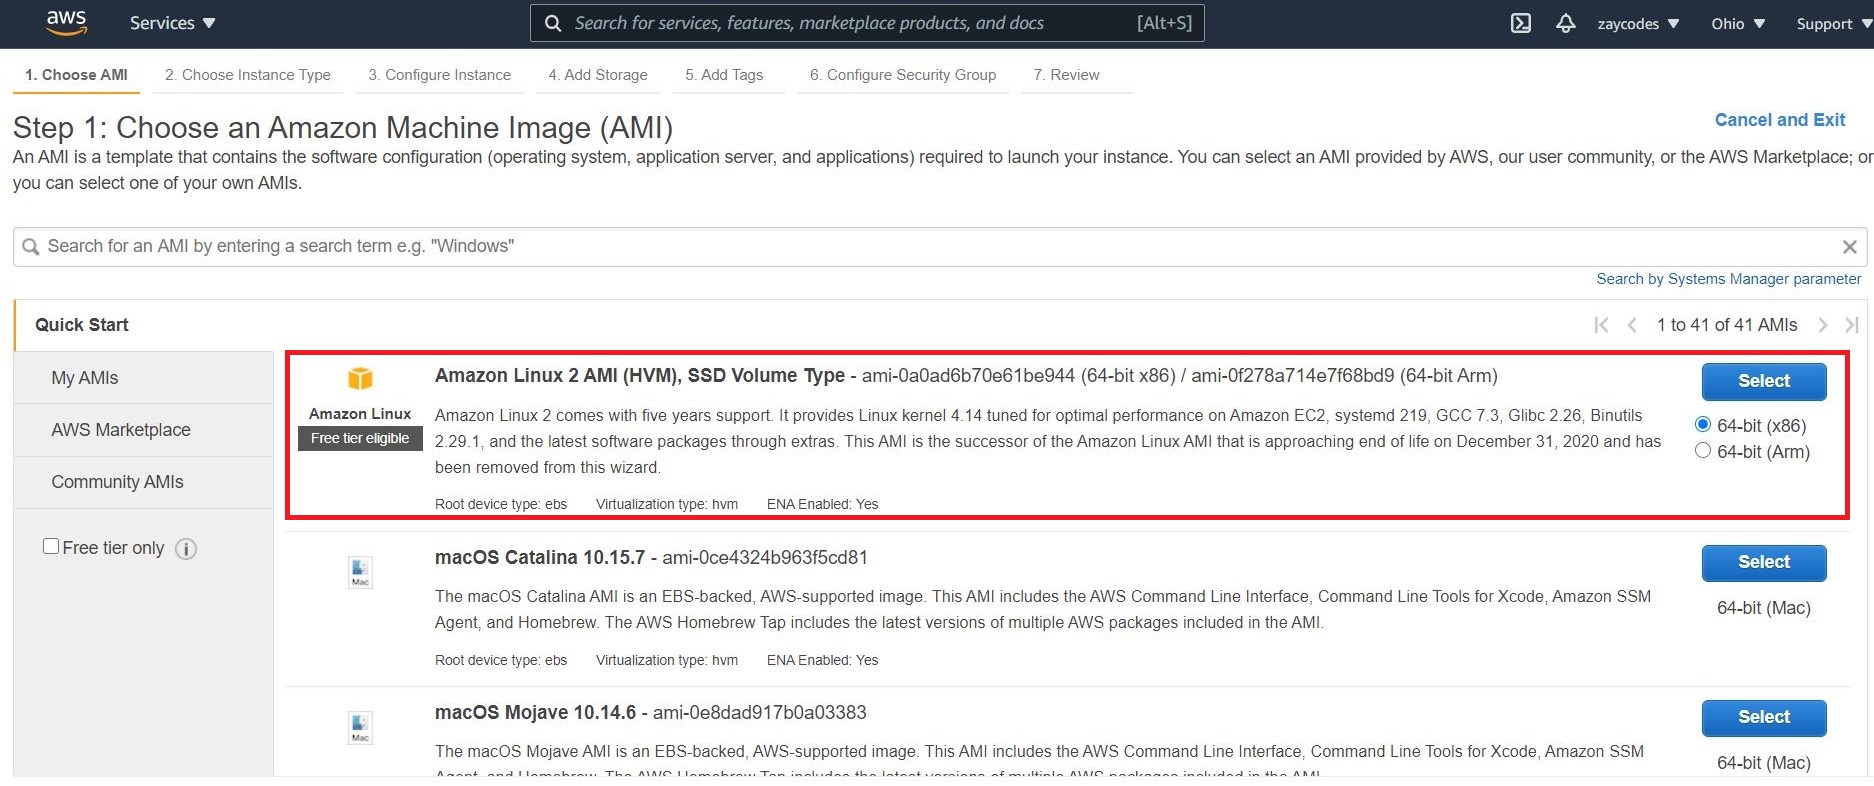Viewport: 1874px width, 786px height.
Task: Go to first page of AMIs
Action: click(1601, 325)
